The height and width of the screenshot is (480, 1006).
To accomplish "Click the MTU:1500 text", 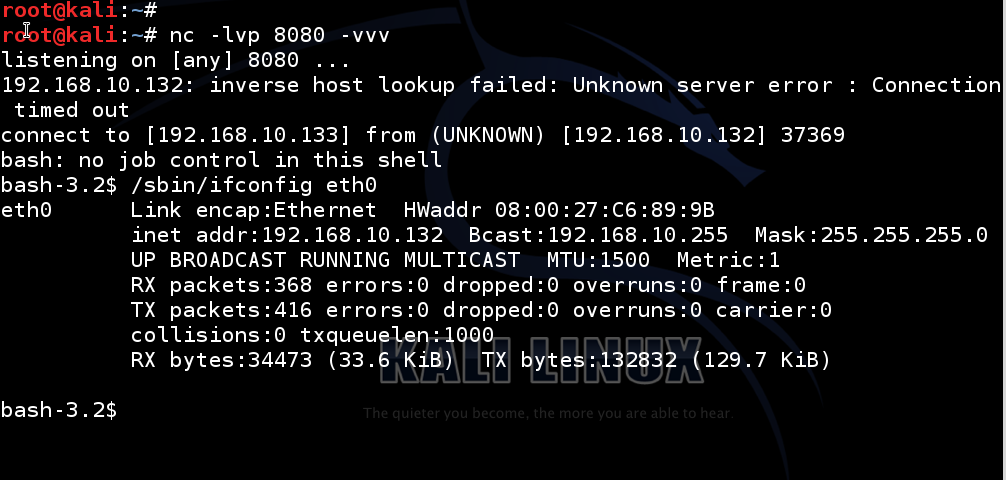I will (597, 260).
